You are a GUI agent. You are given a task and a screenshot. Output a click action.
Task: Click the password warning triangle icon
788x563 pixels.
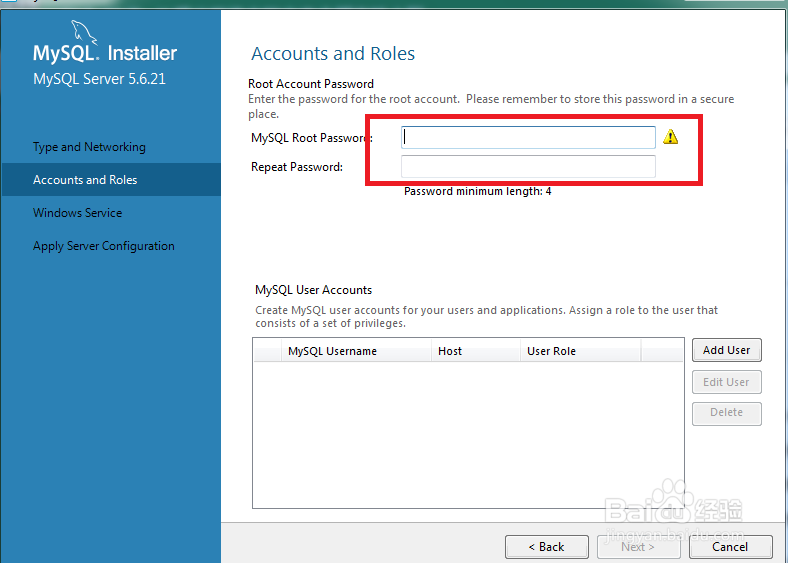pos(670,137)
